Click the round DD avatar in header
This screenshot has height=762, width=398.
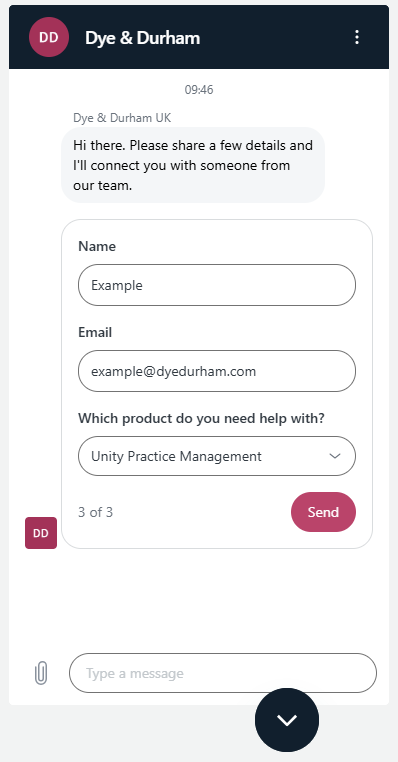click(49, 37)
